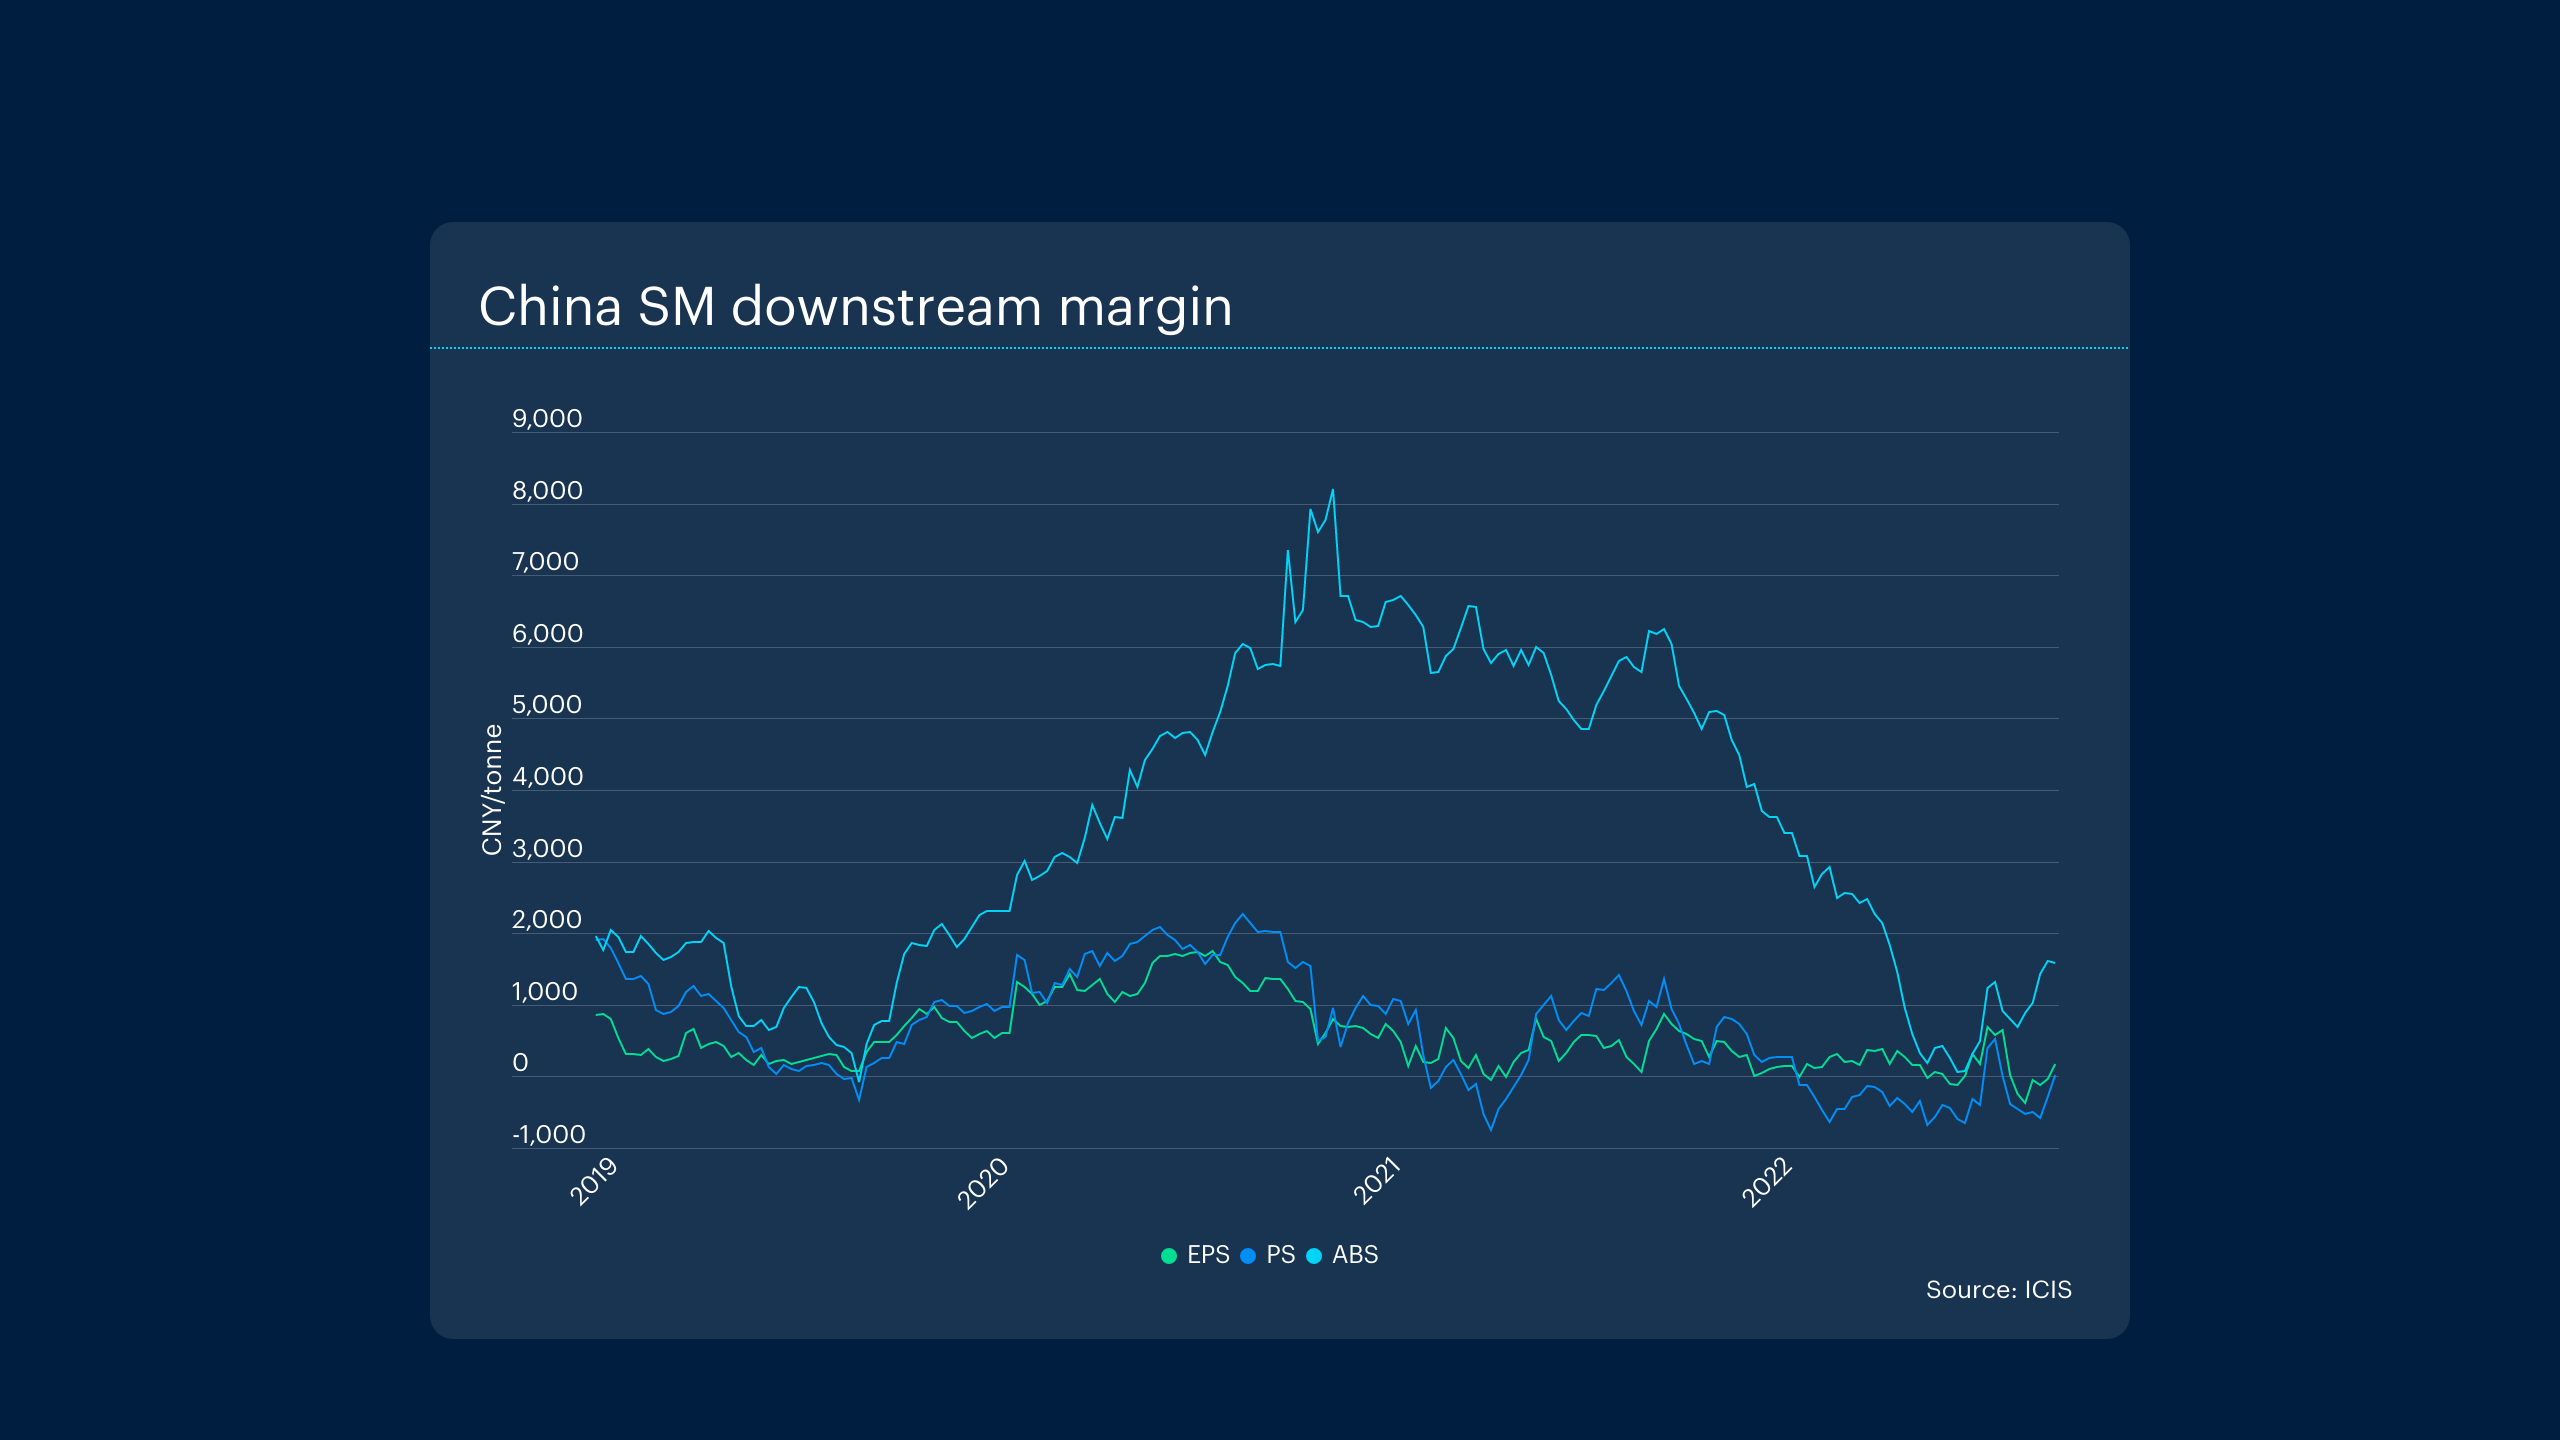Select the 5,000 y-axis tick label
This screenshot has width=2560, height=1440.
point(547,705)
